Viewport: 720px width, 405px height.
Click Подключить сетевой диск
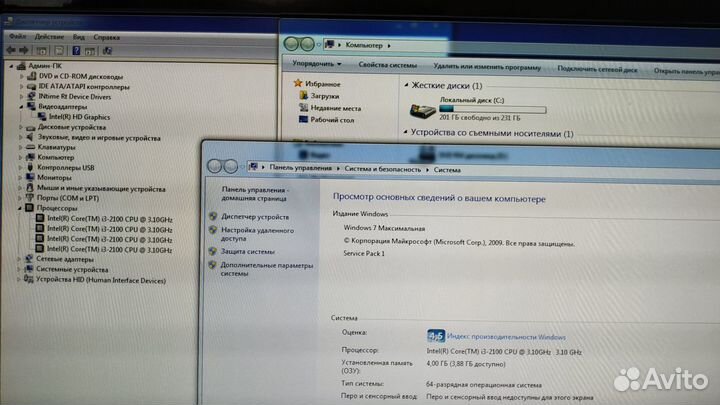pos(597,69)
